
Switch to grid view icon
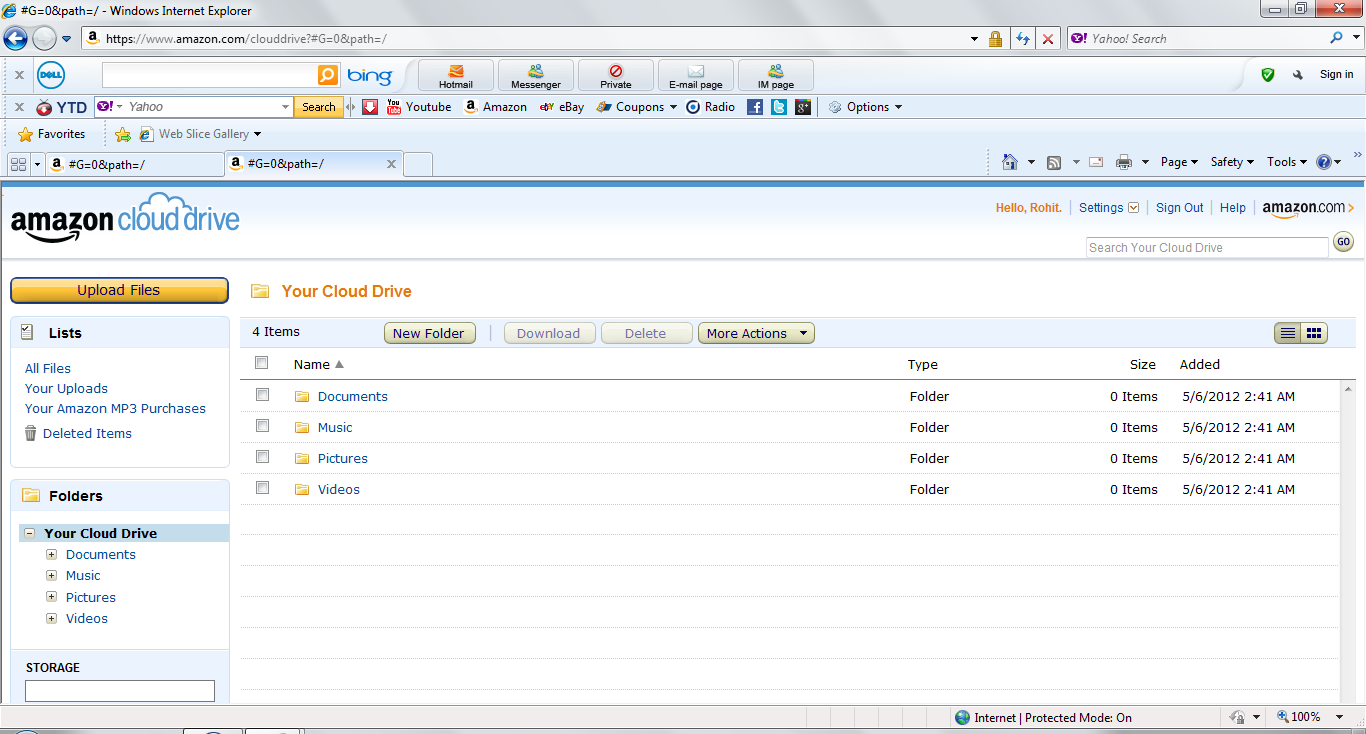pyautogui.click(x=1314, y=333)
